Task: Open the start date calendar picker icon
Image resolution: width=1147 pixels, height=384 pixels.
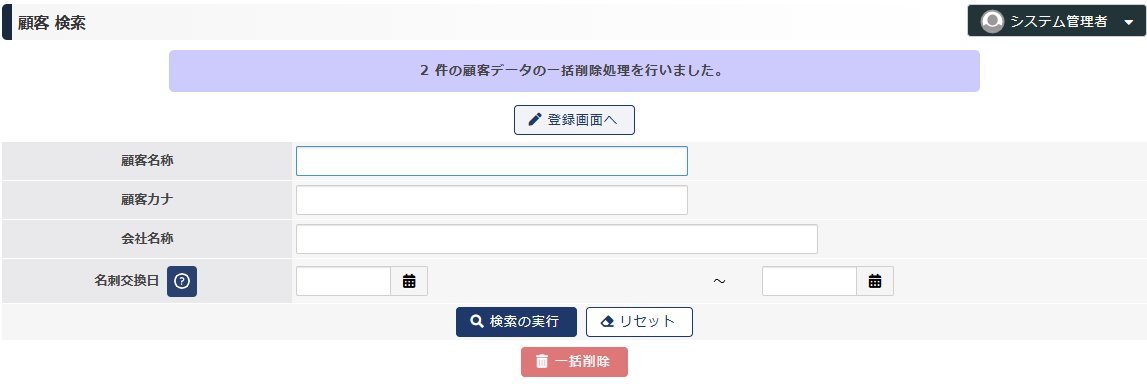Action: pos(409,281)
